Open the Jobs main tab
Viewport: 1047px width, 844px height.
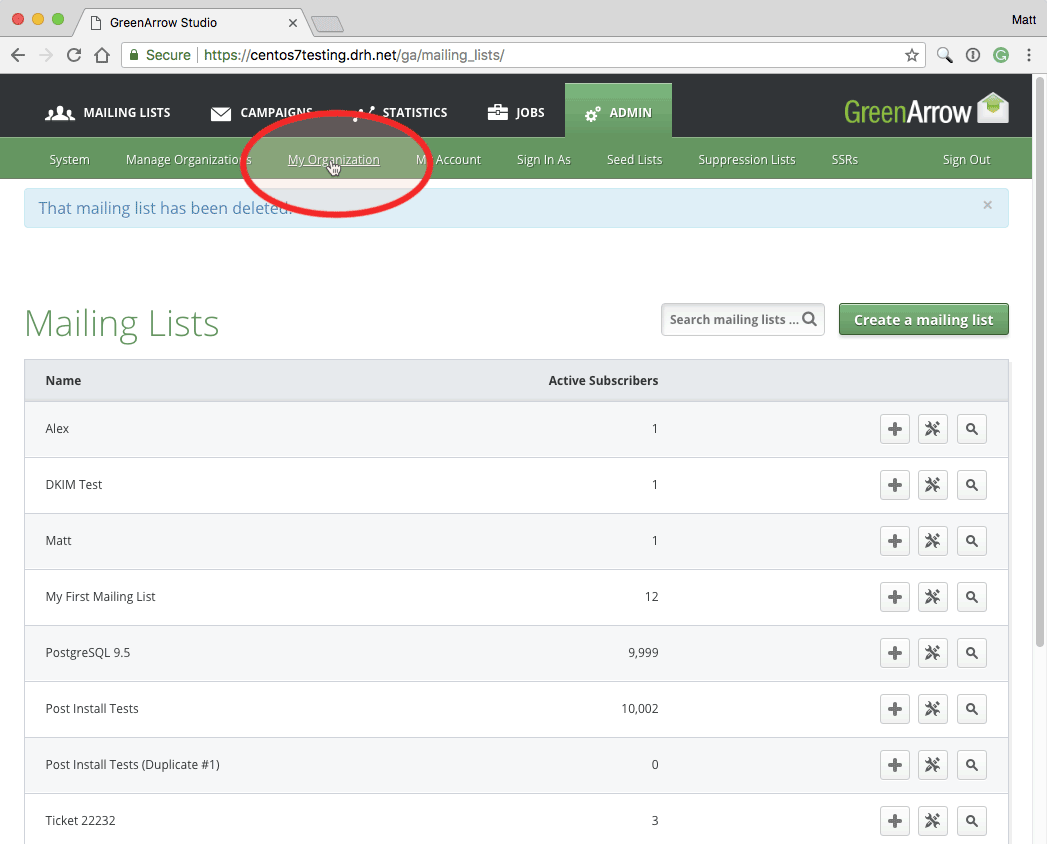[x=515, y=113]
